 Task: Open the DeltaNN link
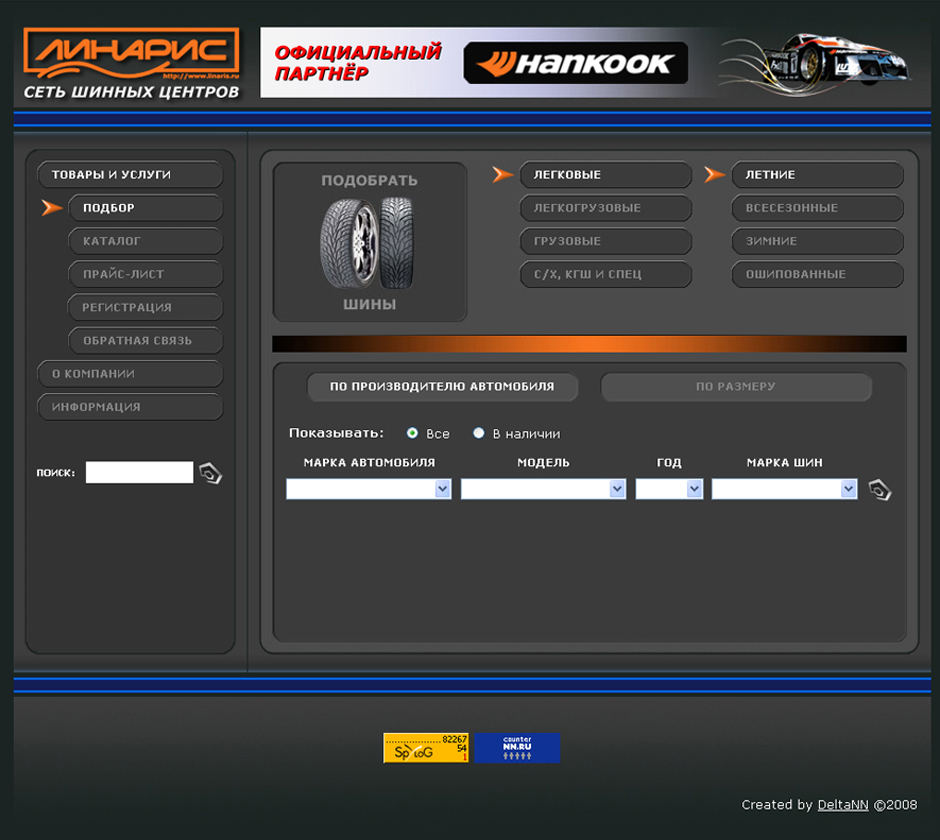click(843, 805)
